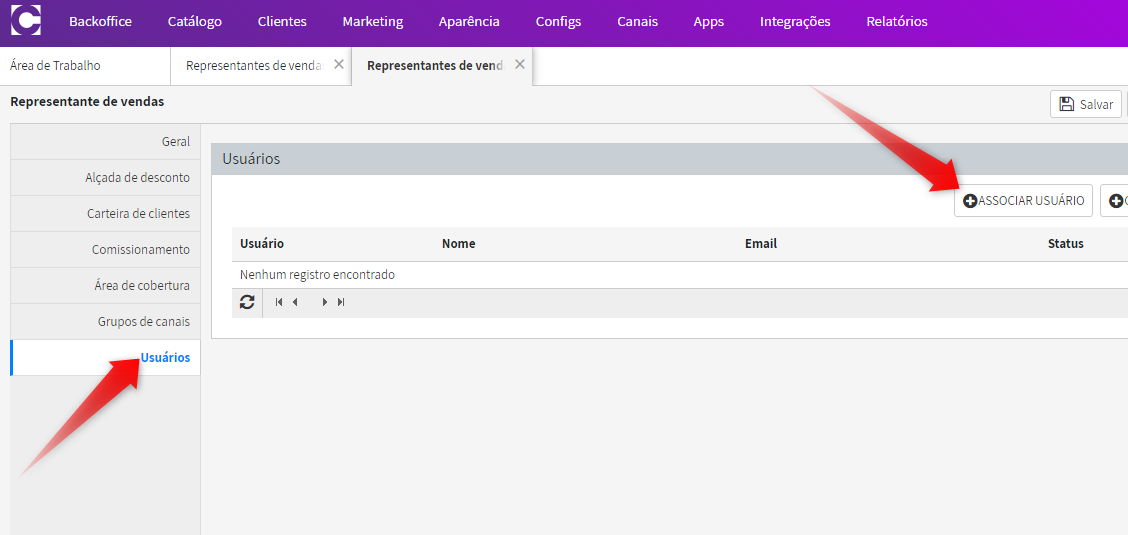Close the active Representantes de vendas tab
The image size is (1128, 535).
pyautogui.click(x=519, y=64)
